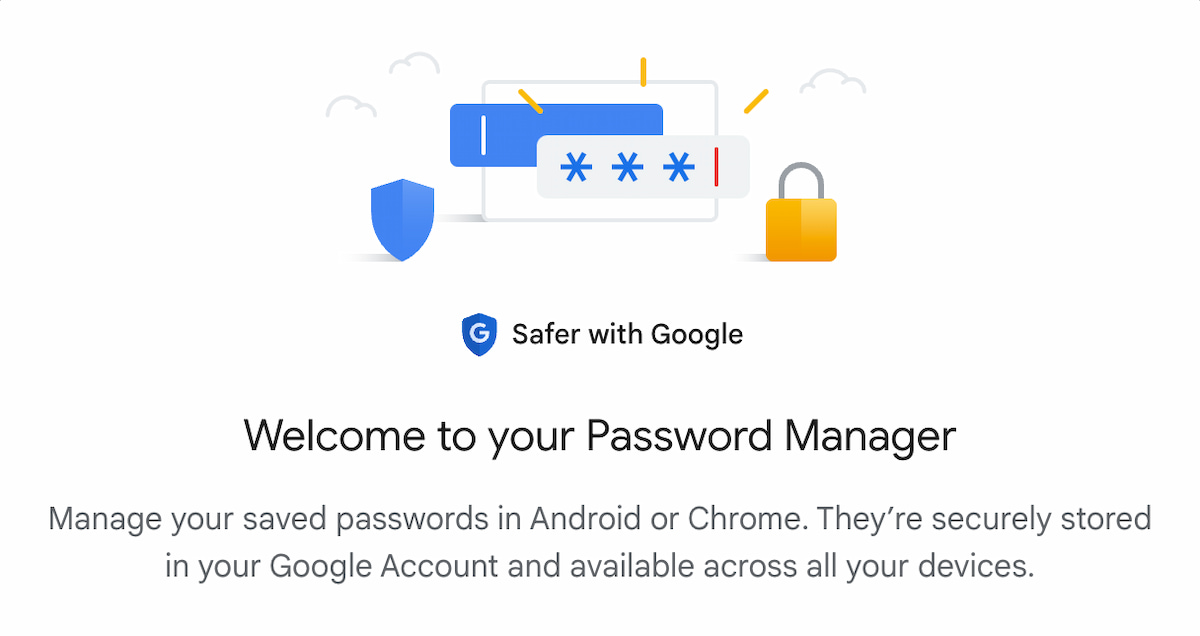Click the third blue asterisk

coord(679,167)
